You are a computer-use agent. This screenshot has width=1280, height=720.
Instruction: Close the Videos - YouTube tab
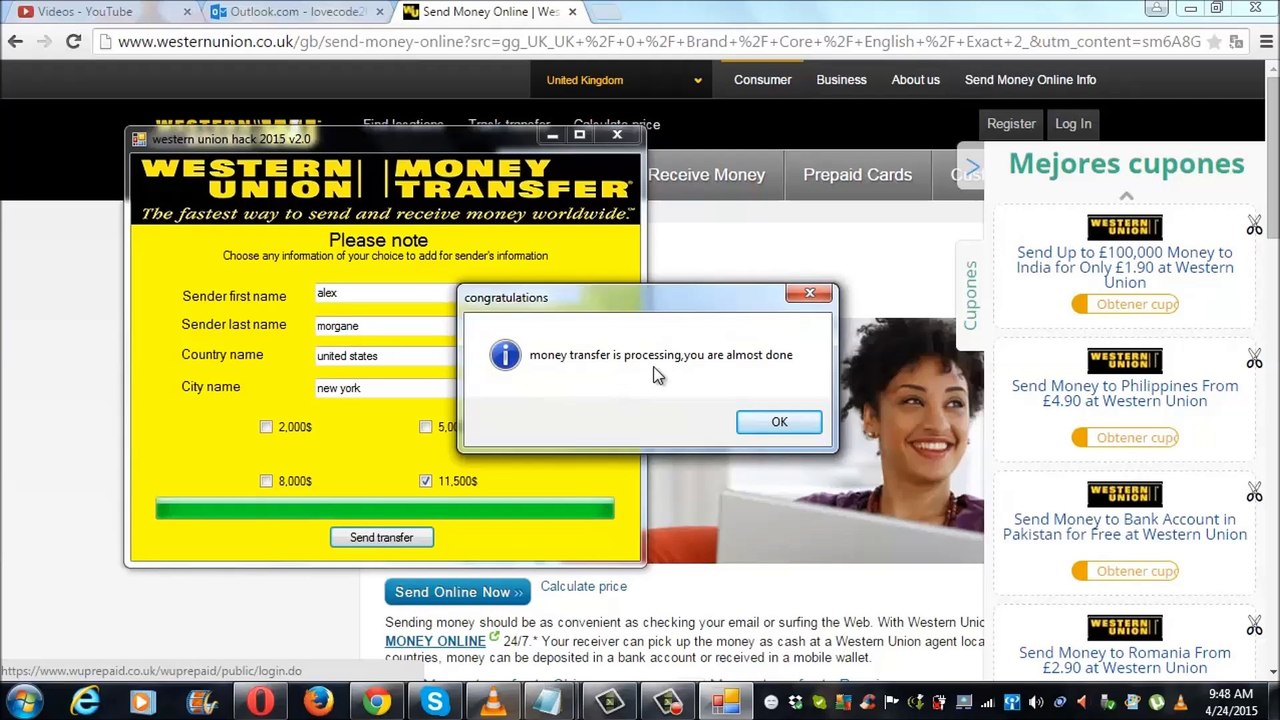pyautogui.click(x=186, y=12)
